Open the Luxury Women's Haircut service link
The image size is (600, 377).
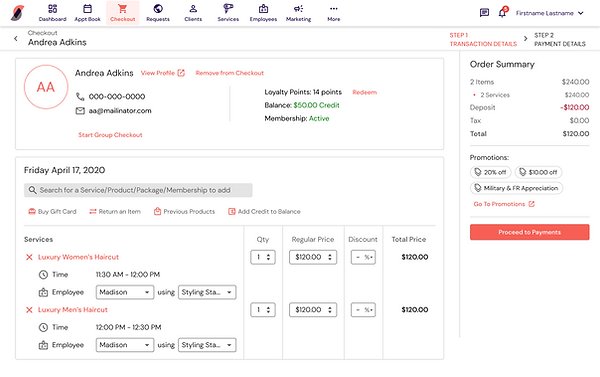pos(78,257)
